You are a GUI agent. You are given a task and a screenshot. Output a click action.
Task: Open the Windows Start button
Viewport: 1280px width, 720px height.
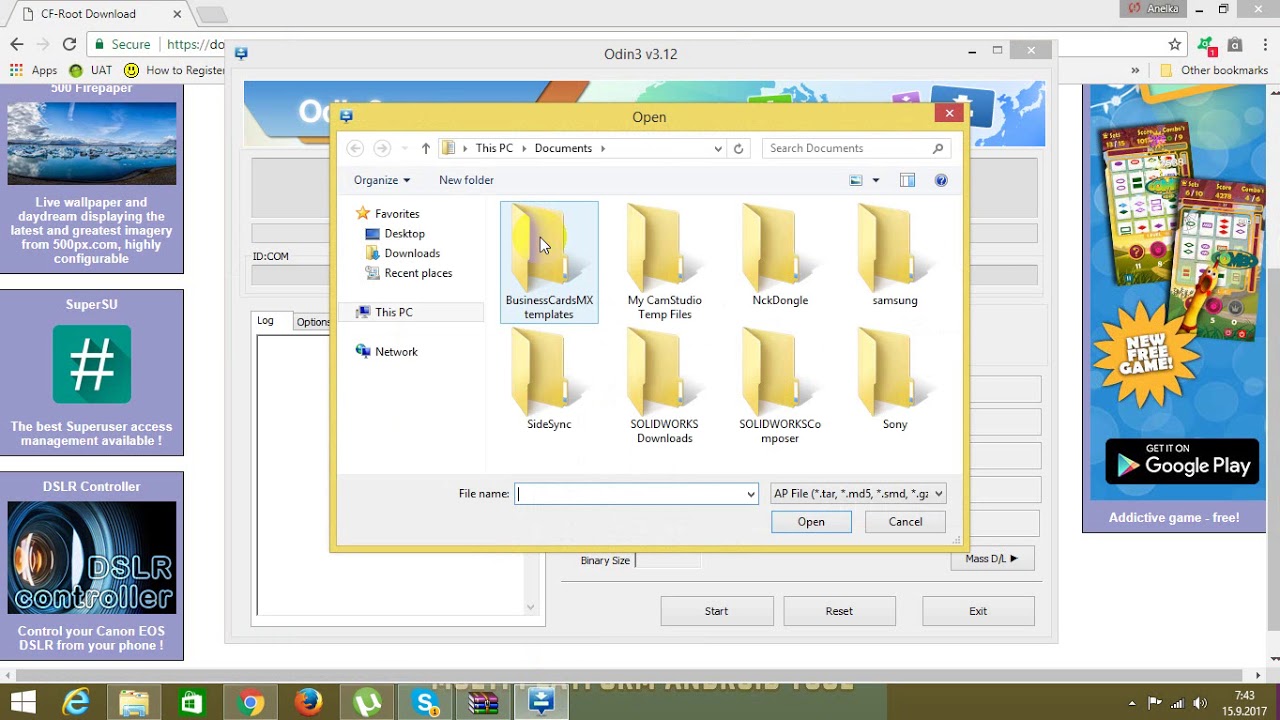point(22,703)
